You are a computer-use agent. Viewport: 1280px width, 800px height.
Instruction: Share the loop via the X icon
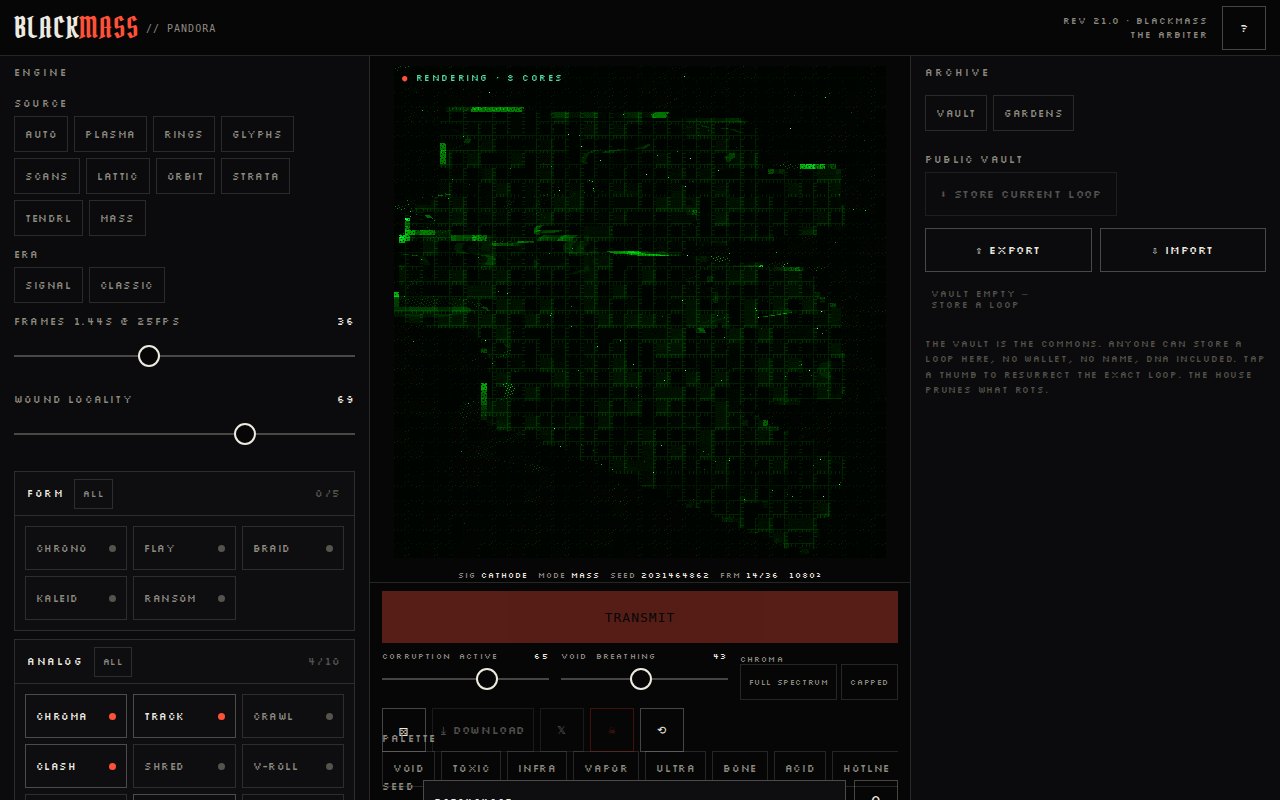click(x=562, y=730)
